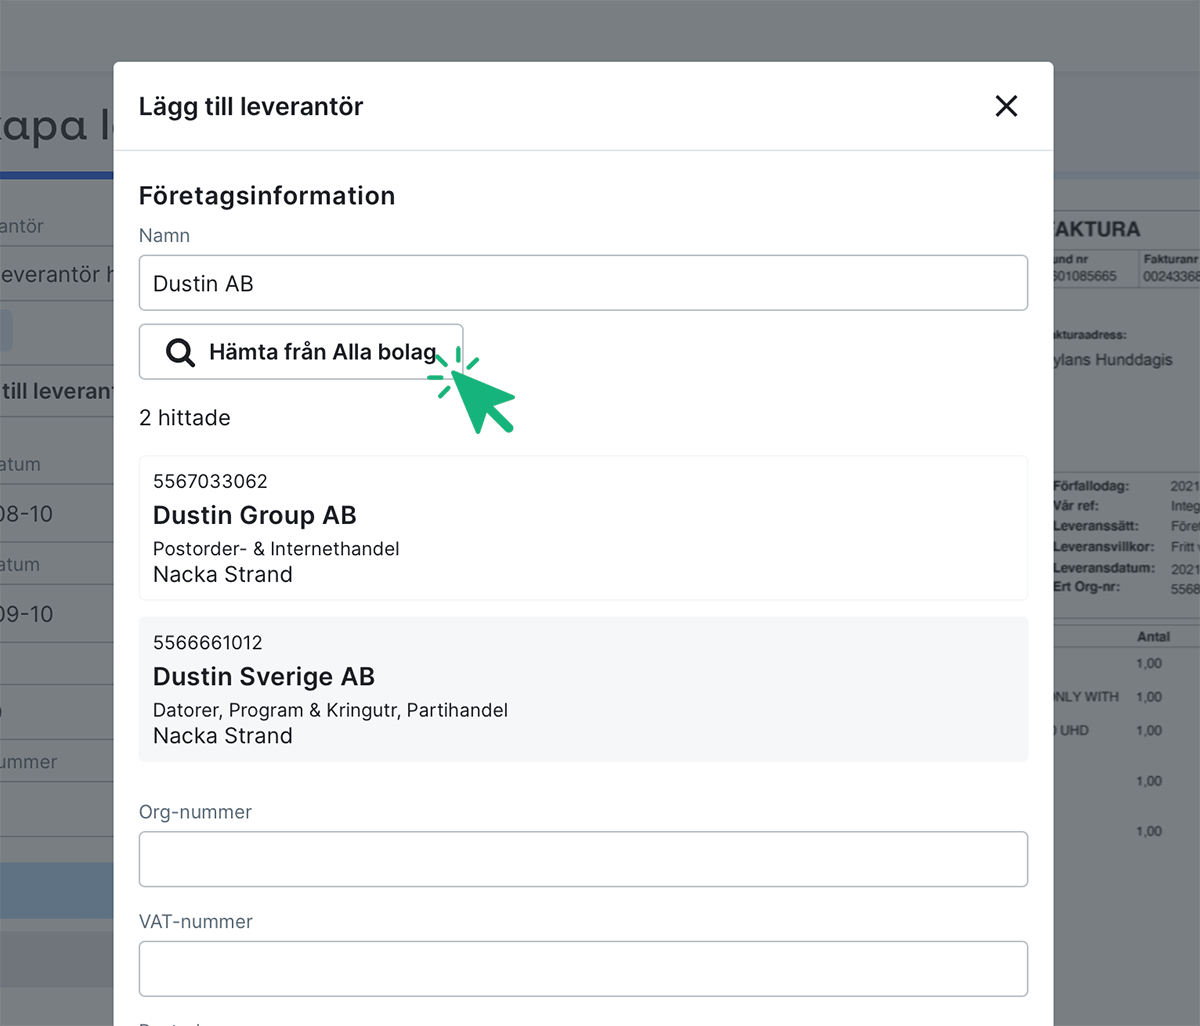The image size is (1200, 1026).
Task: Click the Datorer, Program & Kringutr description text
Action: point(330,710)
